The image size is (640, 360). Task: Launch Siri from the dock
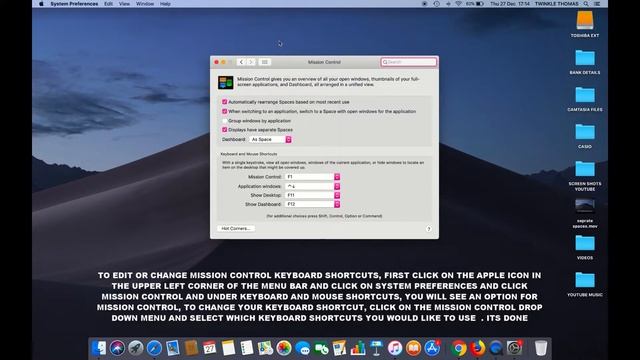[x=117, y=348]
